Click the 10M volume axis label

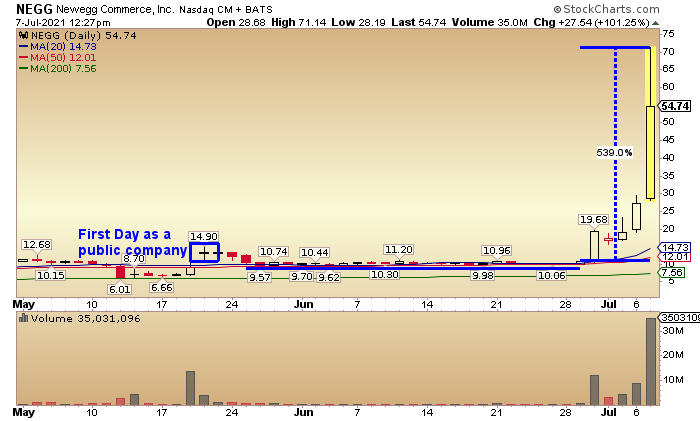[x=673, y=380]
